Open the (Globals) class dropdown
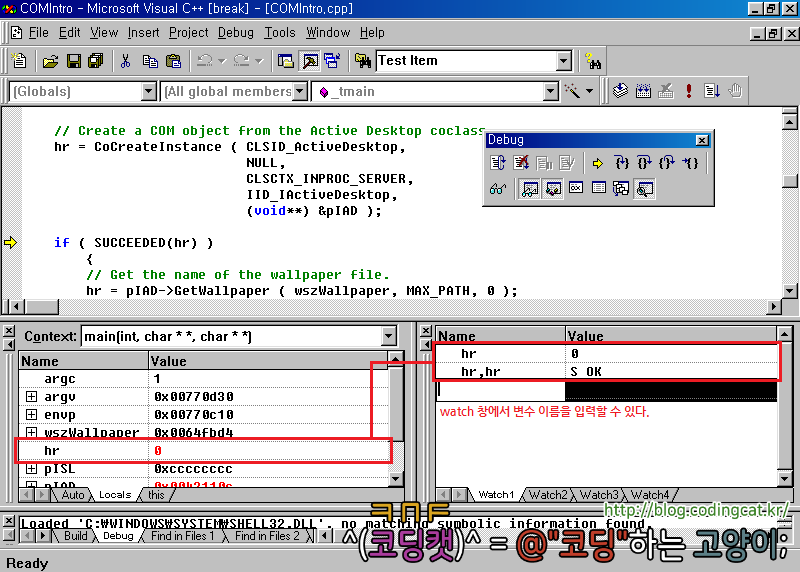Screen dimensions: 800x572 coord(148,92)
